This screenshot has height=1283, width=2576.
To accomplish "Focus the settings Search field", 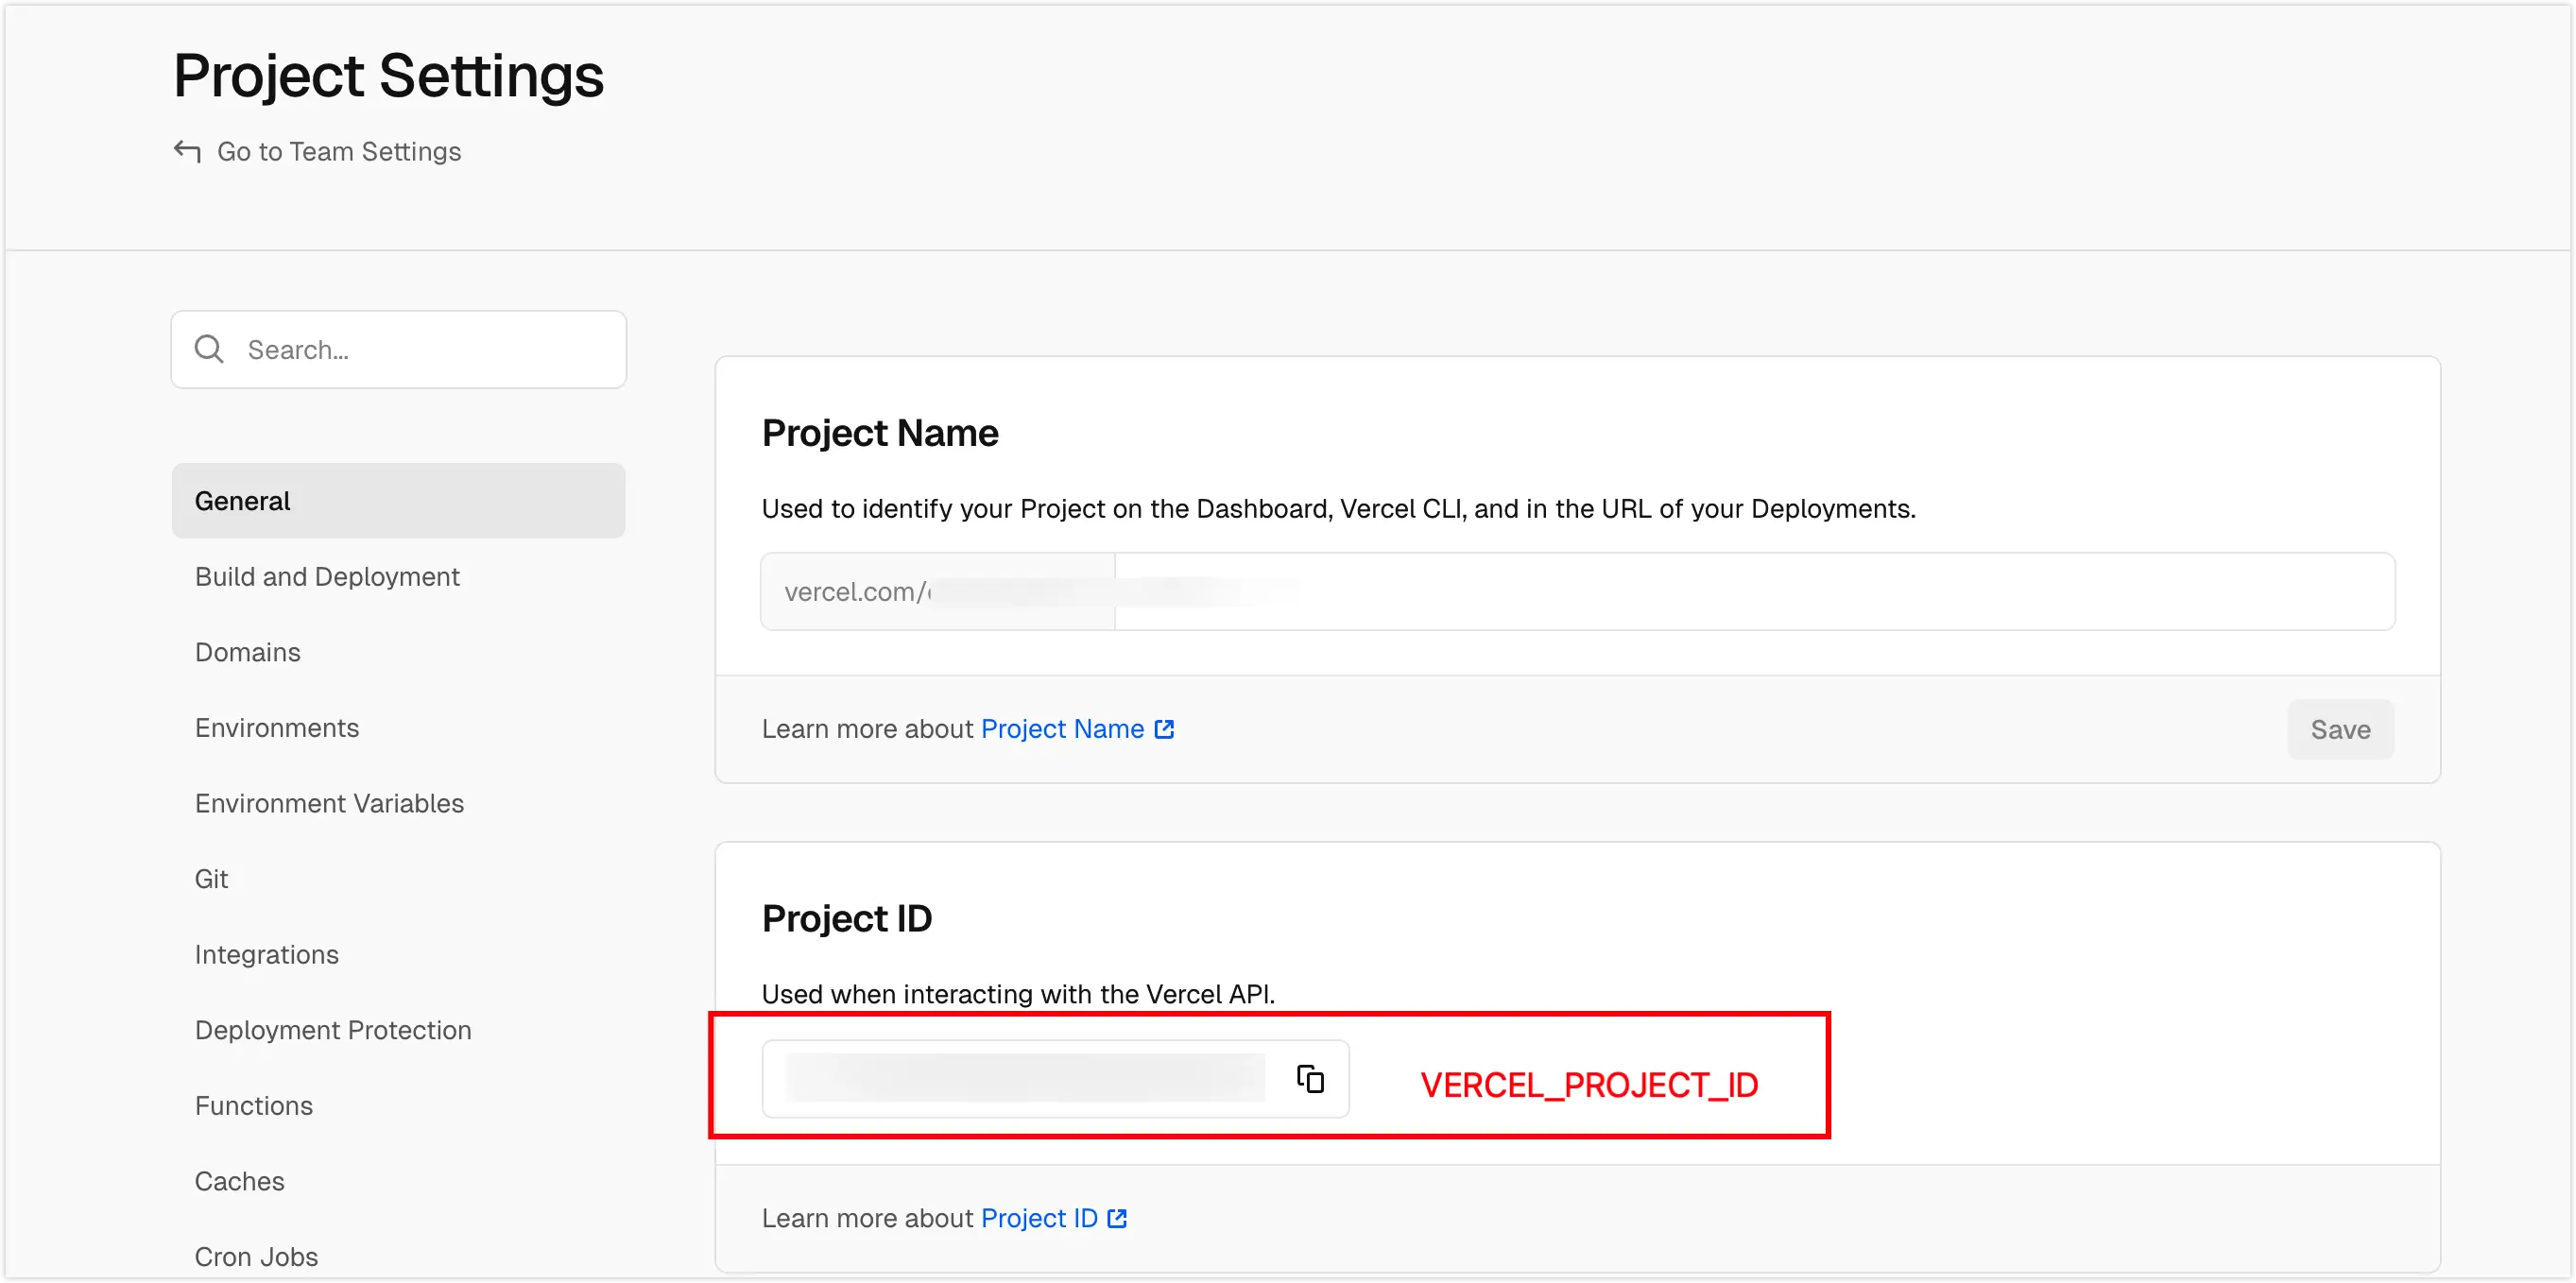I will (x=420, y=349).
